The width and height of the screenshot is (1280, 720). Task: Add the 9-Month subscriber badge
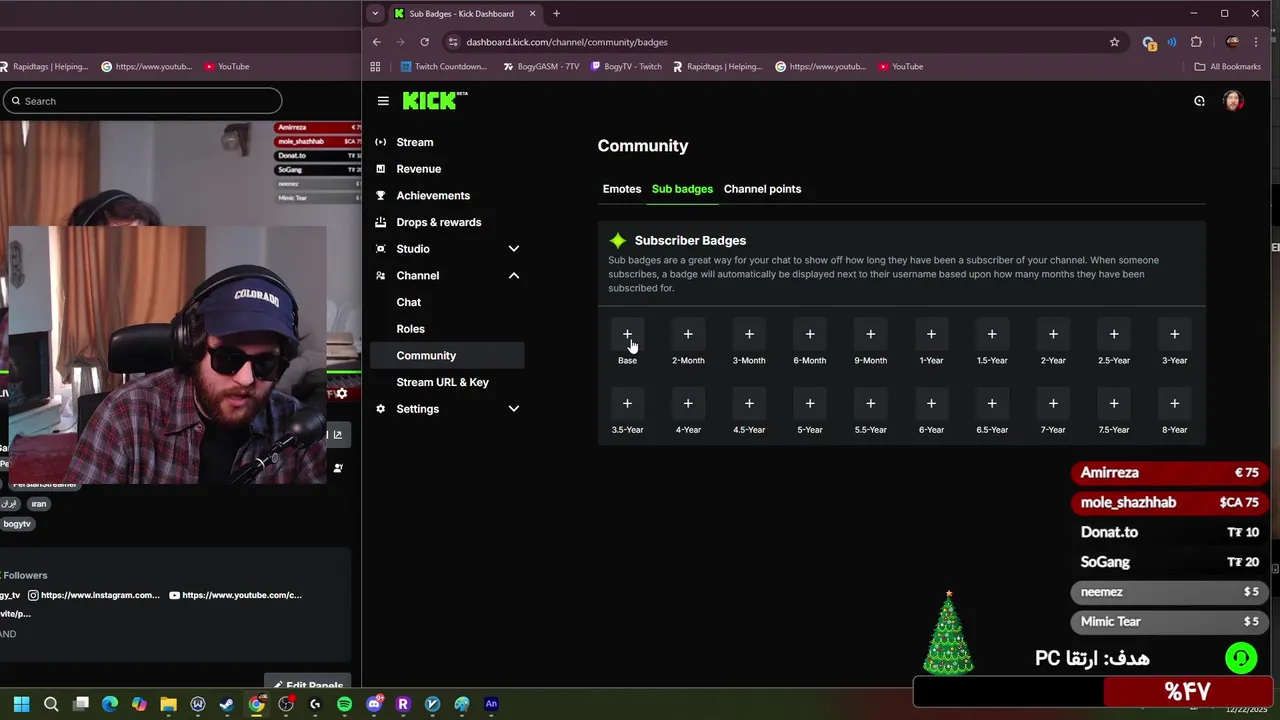tap(870, 334)
